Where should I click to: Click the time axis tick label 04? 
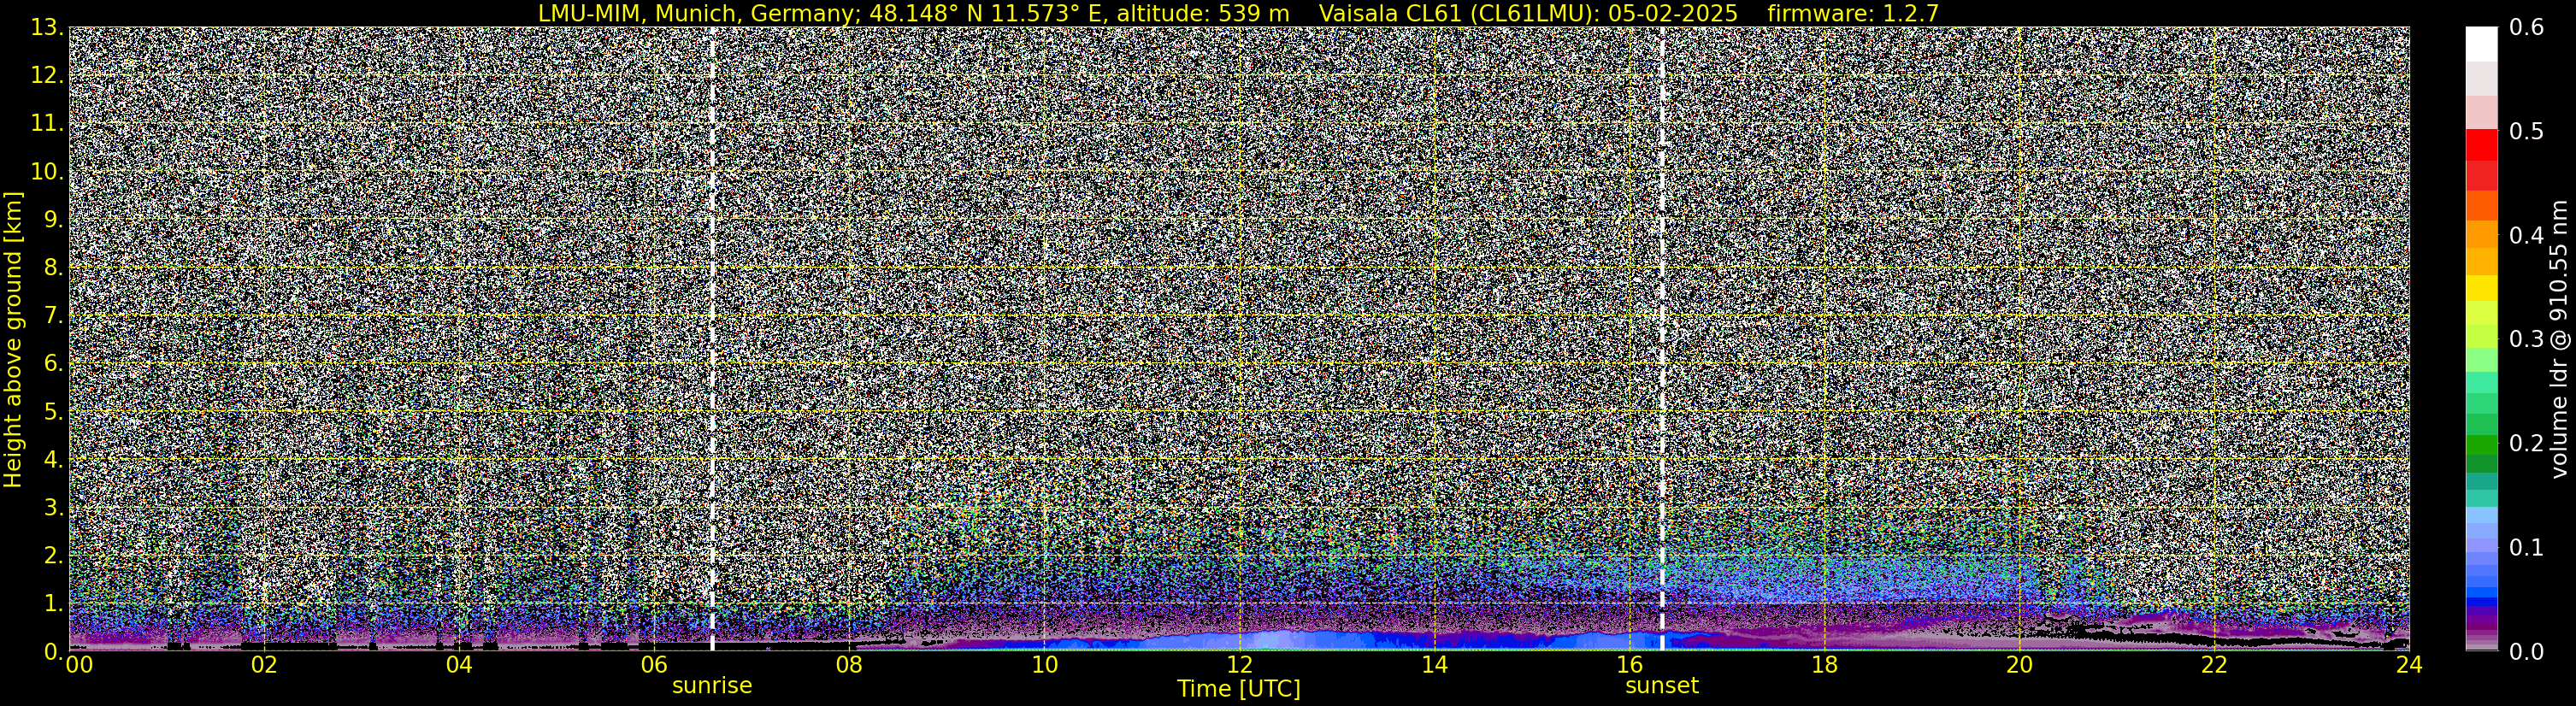click(x=458, y=666)
